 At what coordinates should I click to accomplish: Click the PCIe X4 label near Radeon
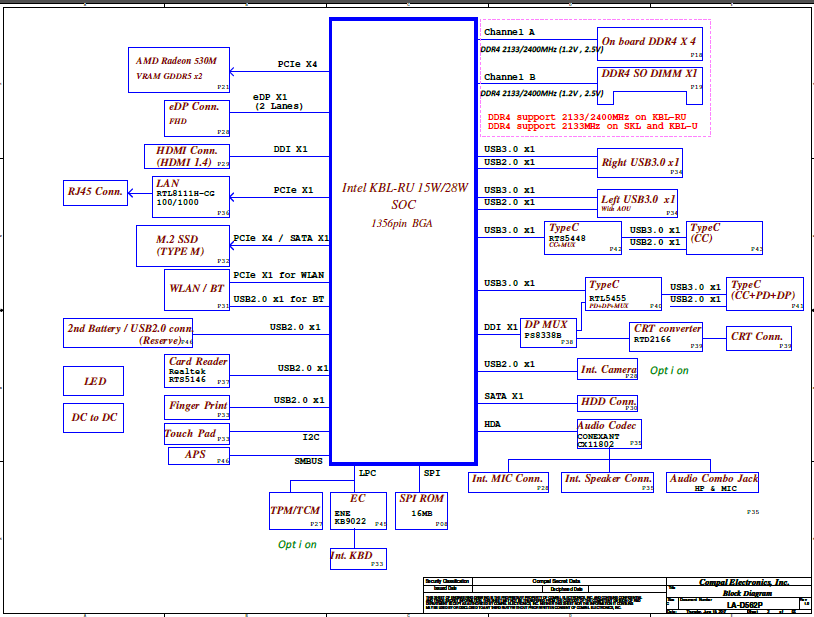(x=297, y=64)
